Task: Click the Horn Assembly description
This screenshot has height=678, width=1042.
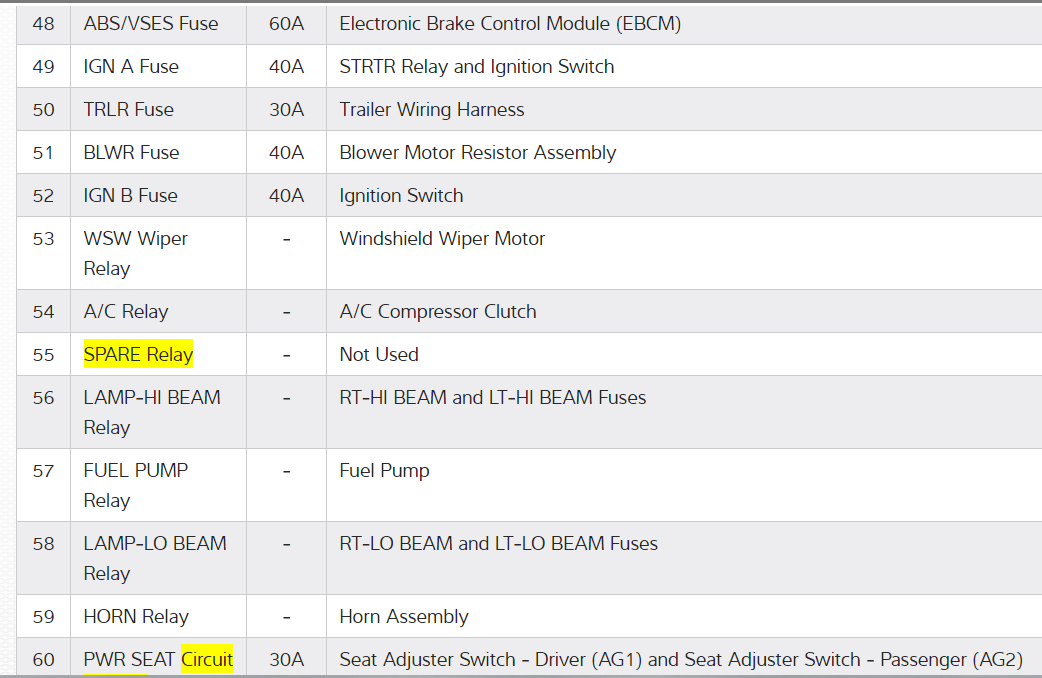Action: coord(404,616)
